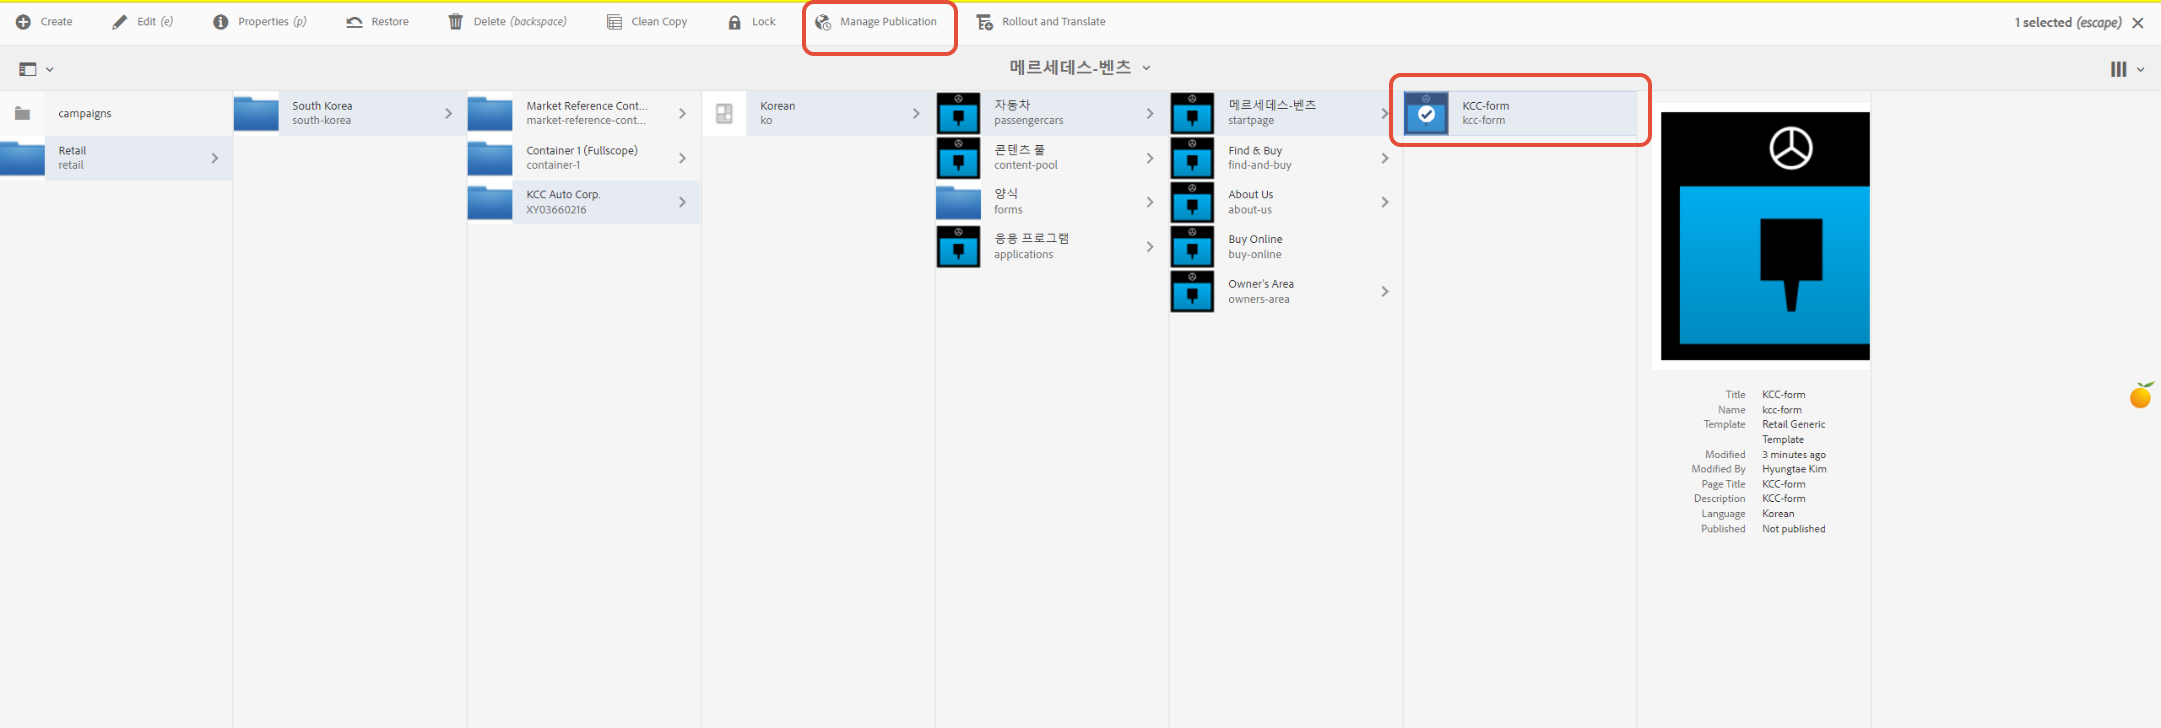
Task: Expand Container 1 (Fullscope) chevron
Action: click(683, 158)
